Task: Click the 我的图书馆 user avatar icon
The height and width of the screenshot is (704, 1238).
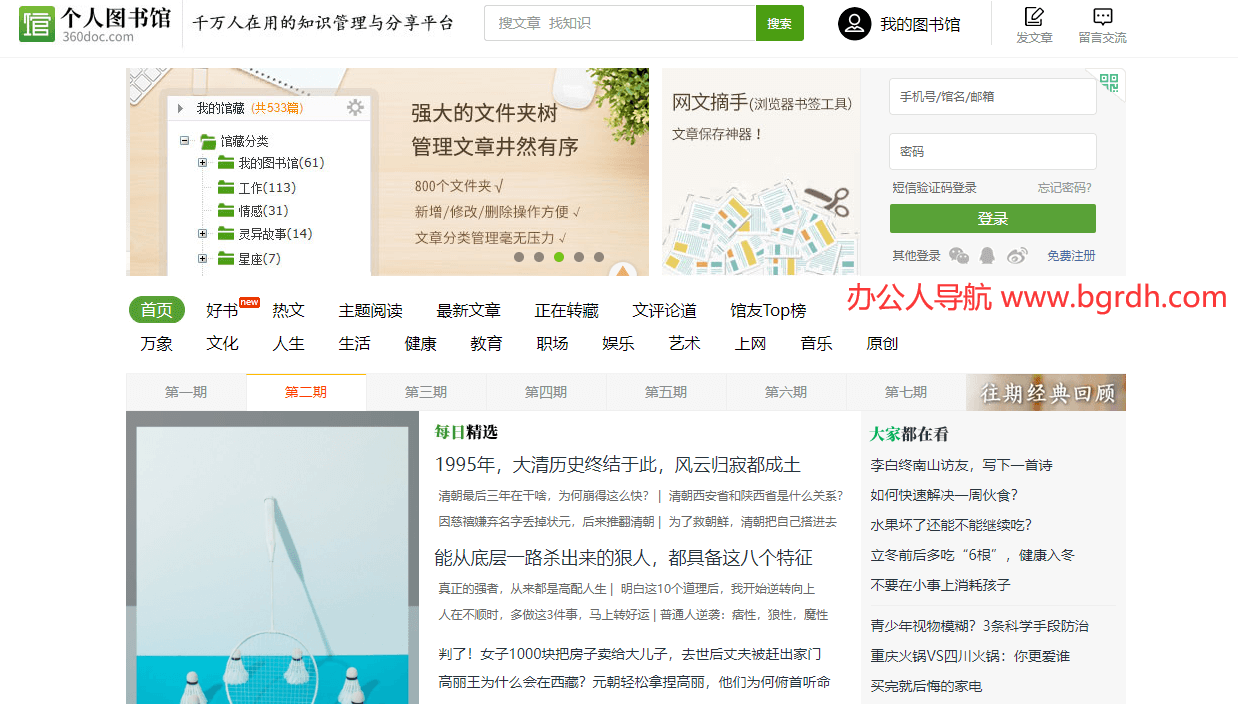Action: pyautogui.click(x=853, y=23)
